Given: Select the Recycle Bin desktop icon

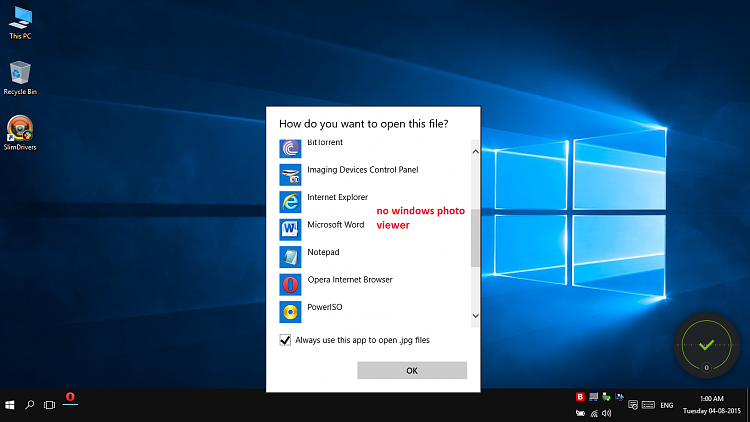Looking at the screenshot, I should point(20,78).
